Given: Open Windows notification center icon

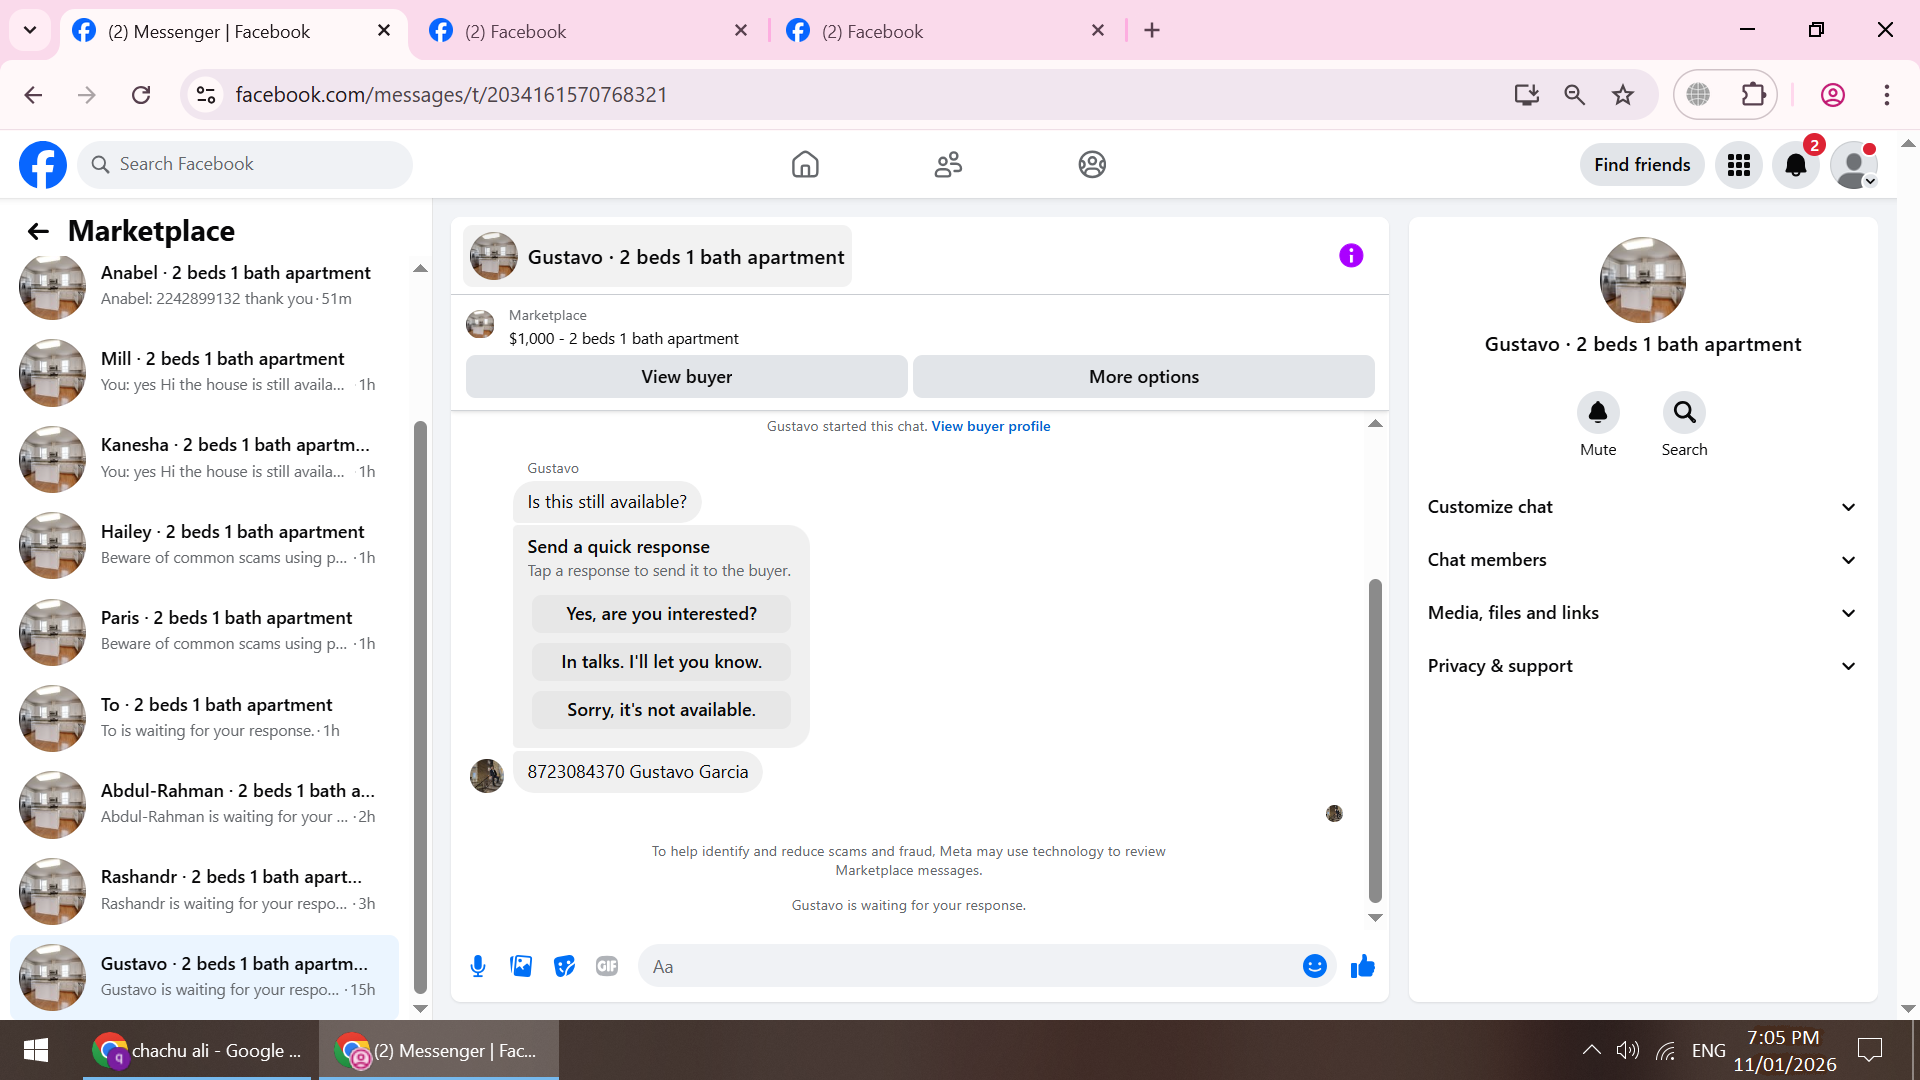Looking at the screenshot, I should pos(1869,1050).
